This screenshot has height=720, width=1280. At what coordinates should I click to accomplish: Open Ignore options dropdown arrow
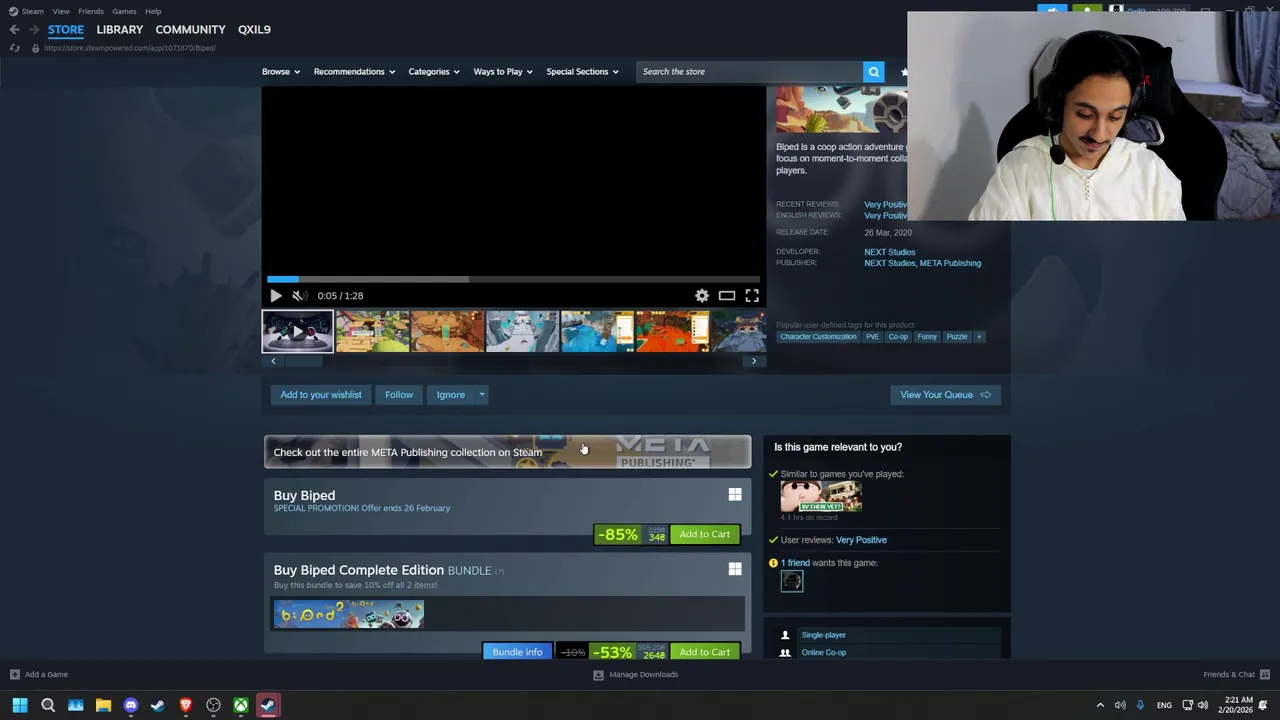[482, 394]
